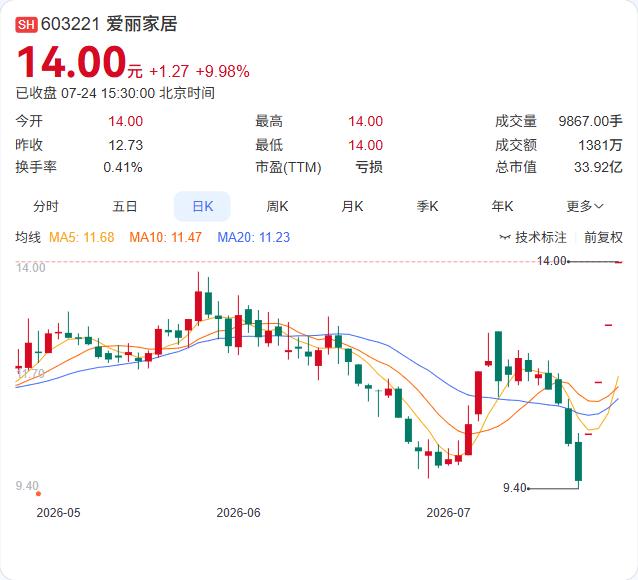The image size is (638, 580).
Task: Click the 换手率 0.41% value
Action: (x=122, y=167)
